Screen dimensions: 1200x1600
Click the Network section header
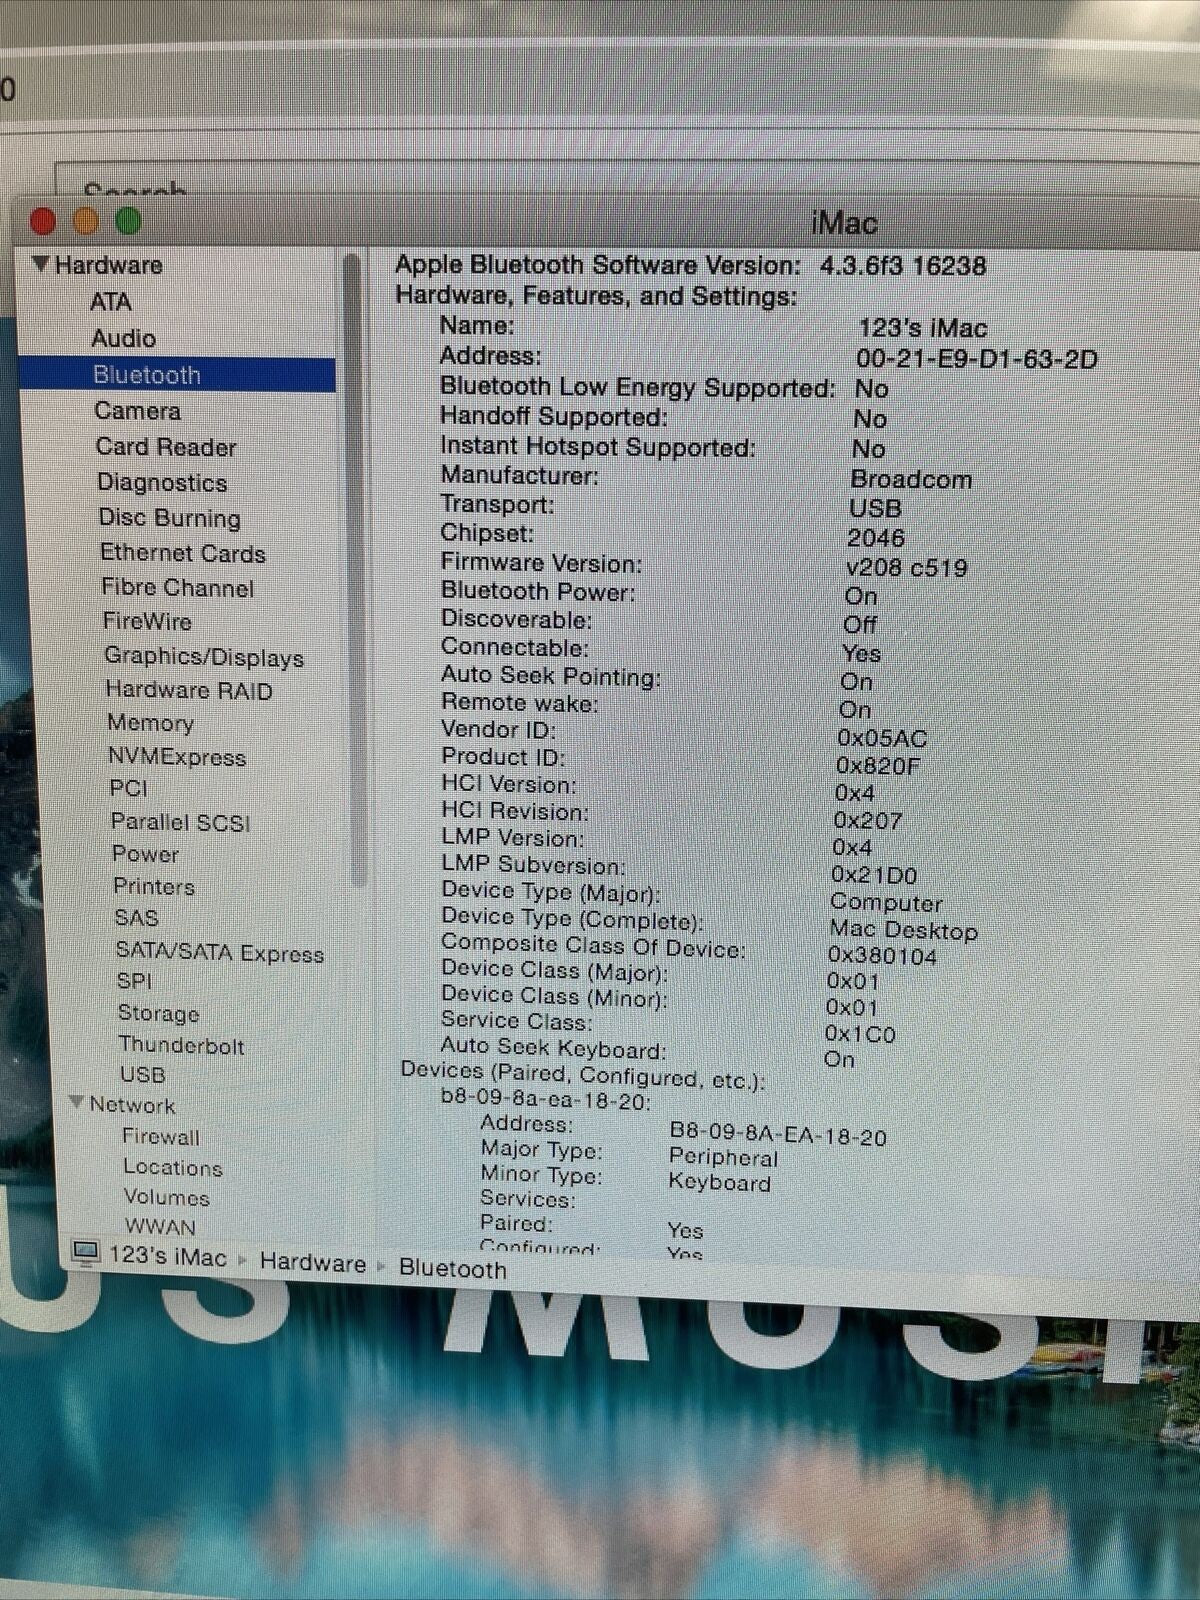click(132, 1105)
